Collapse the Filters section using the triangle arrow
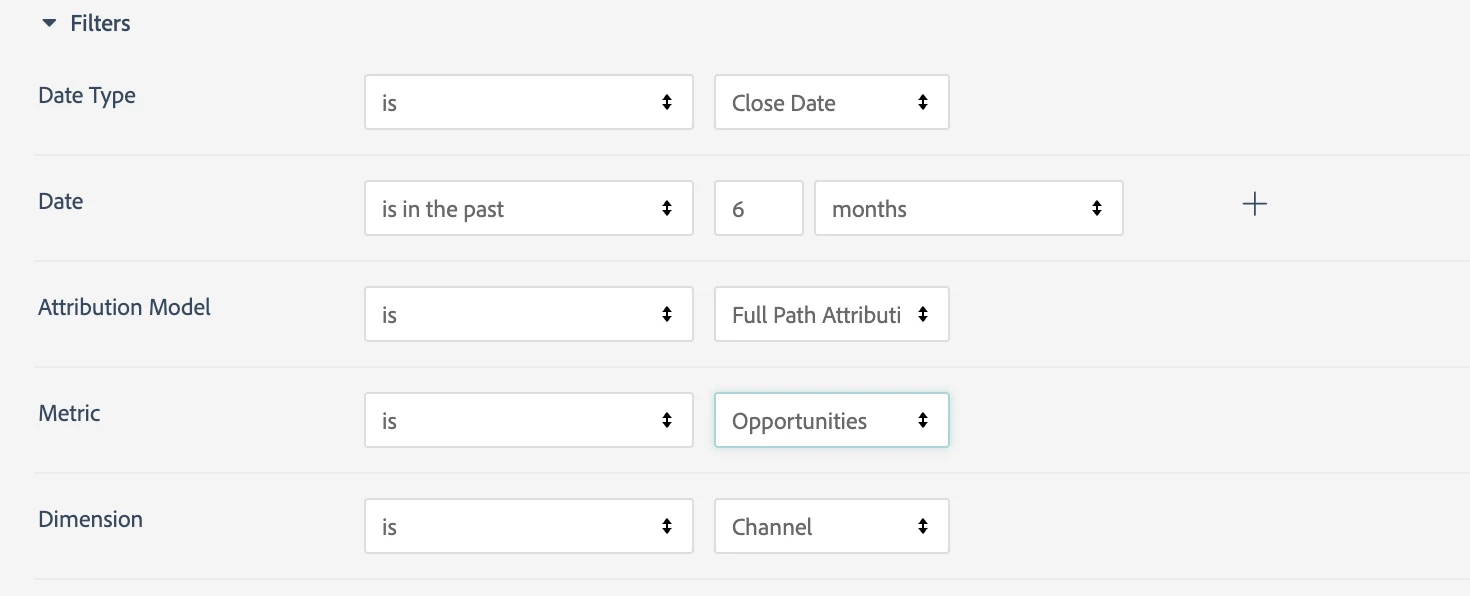 point(49,23)
